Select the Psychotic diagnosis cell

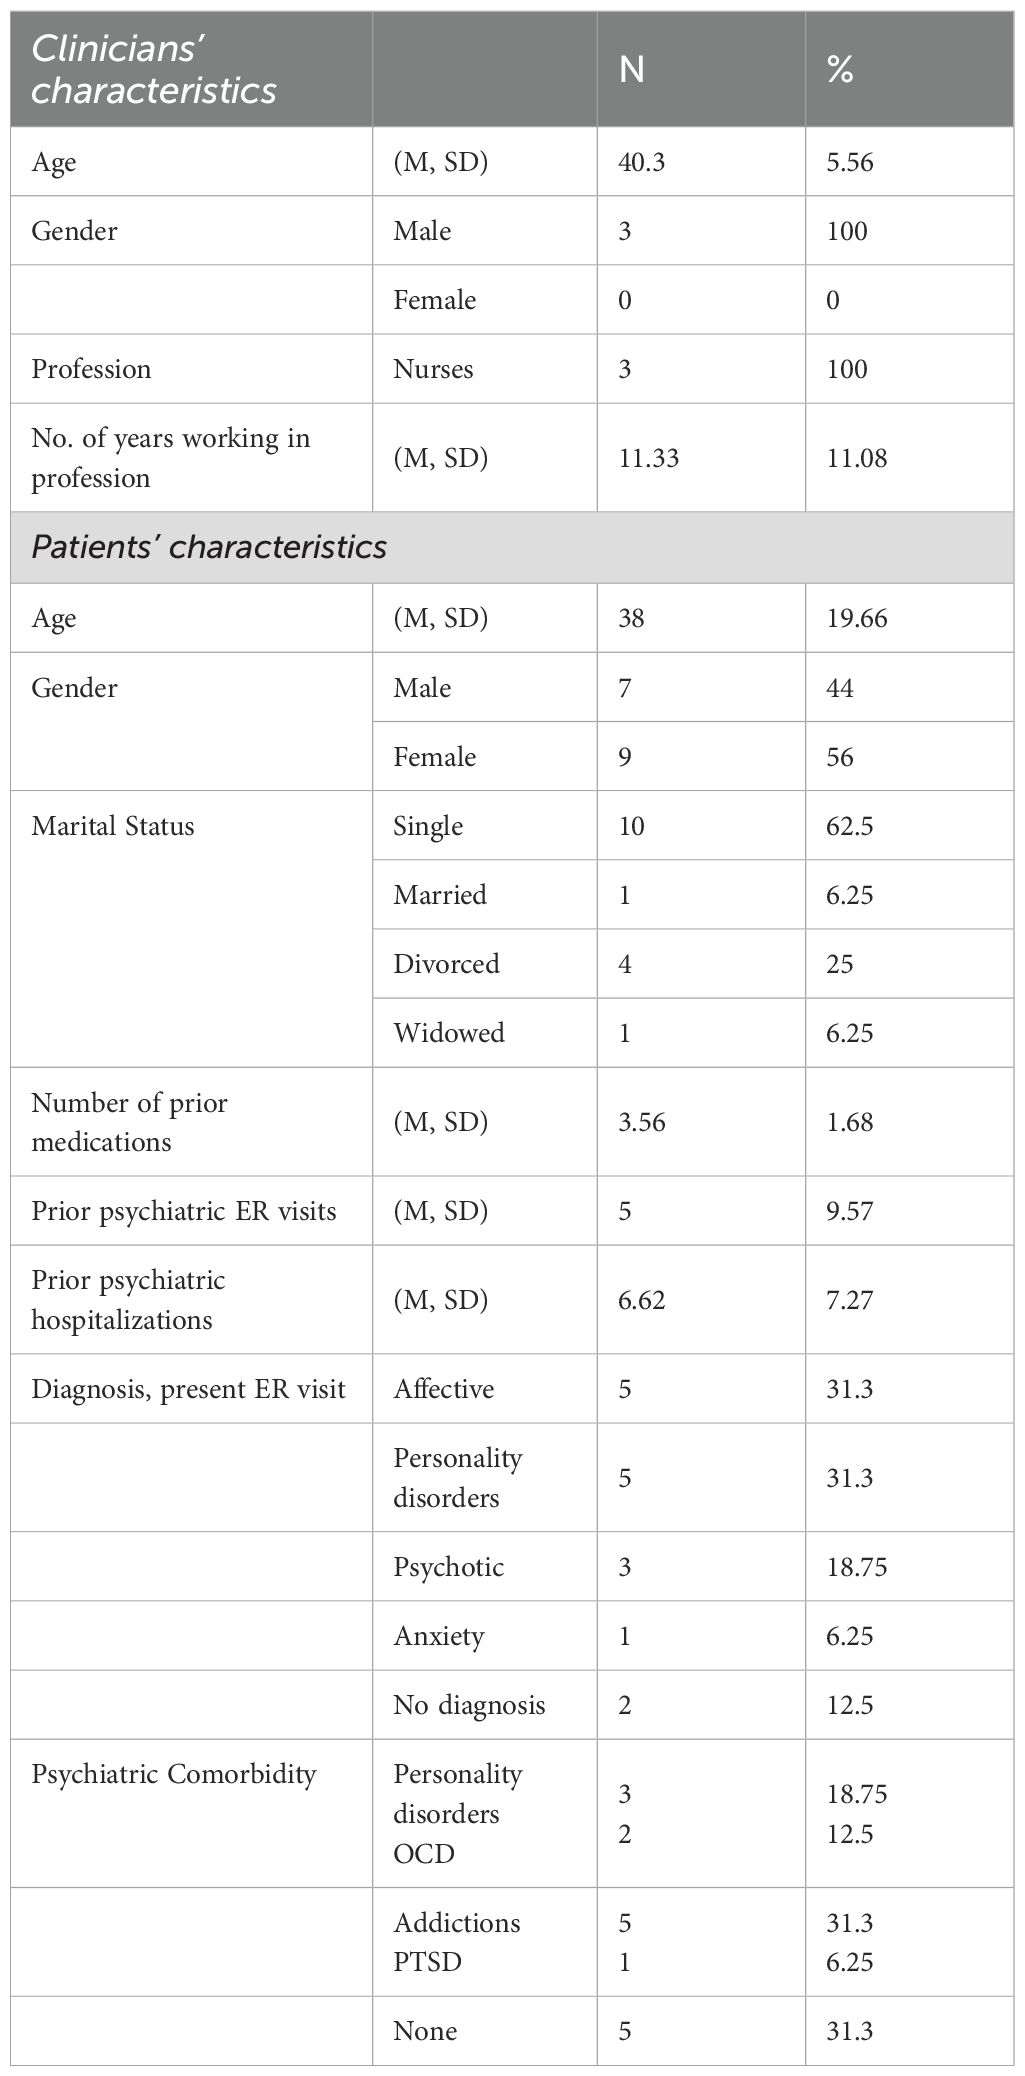click(448, 1567)
